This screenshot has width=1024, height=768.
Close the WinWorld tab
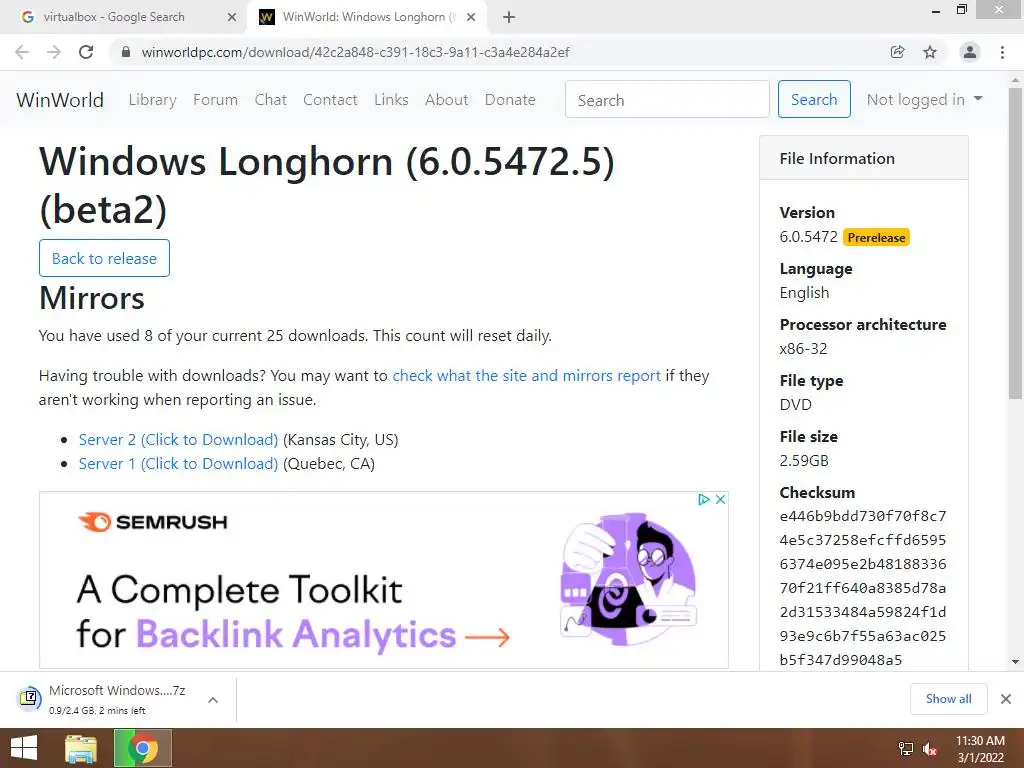click(x=471, y=17)
